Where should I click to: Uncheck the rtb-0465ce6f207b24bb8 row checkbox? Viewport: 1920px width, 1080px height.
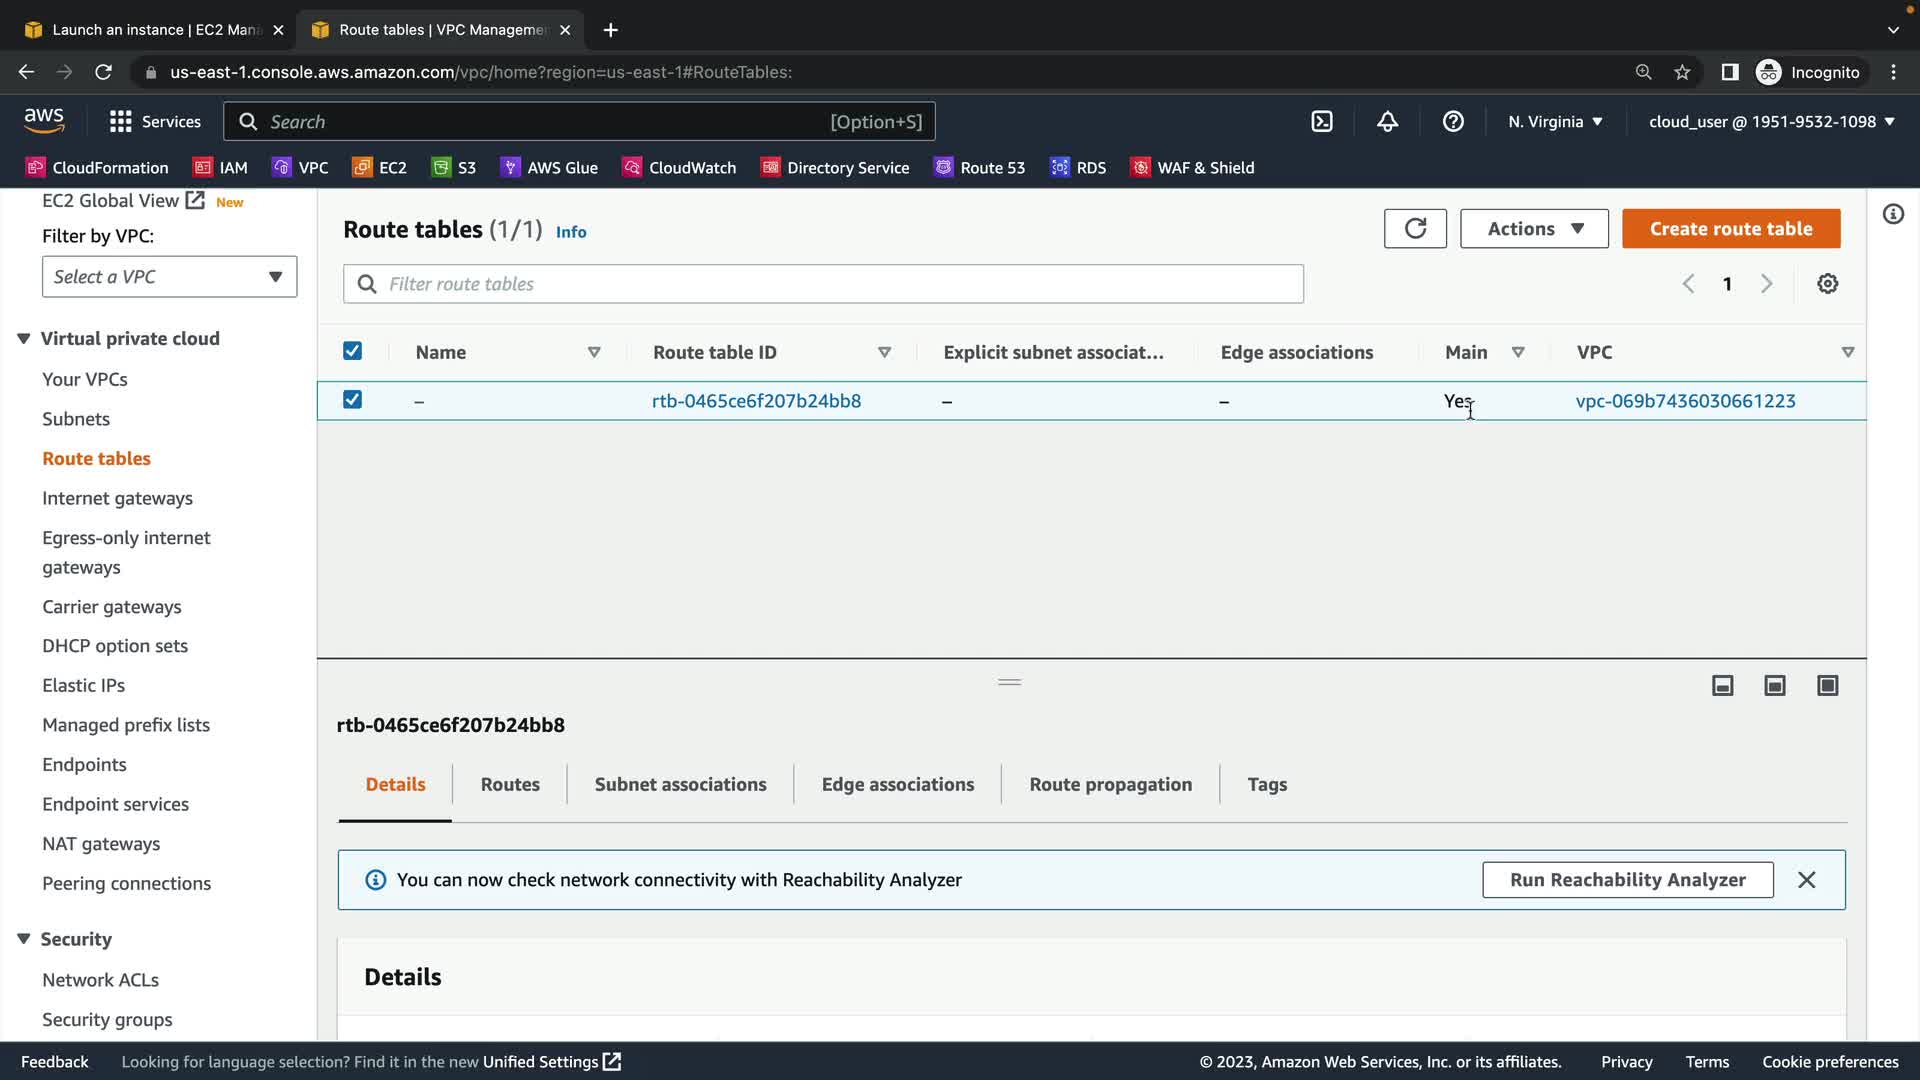click(x=352, y=400)
